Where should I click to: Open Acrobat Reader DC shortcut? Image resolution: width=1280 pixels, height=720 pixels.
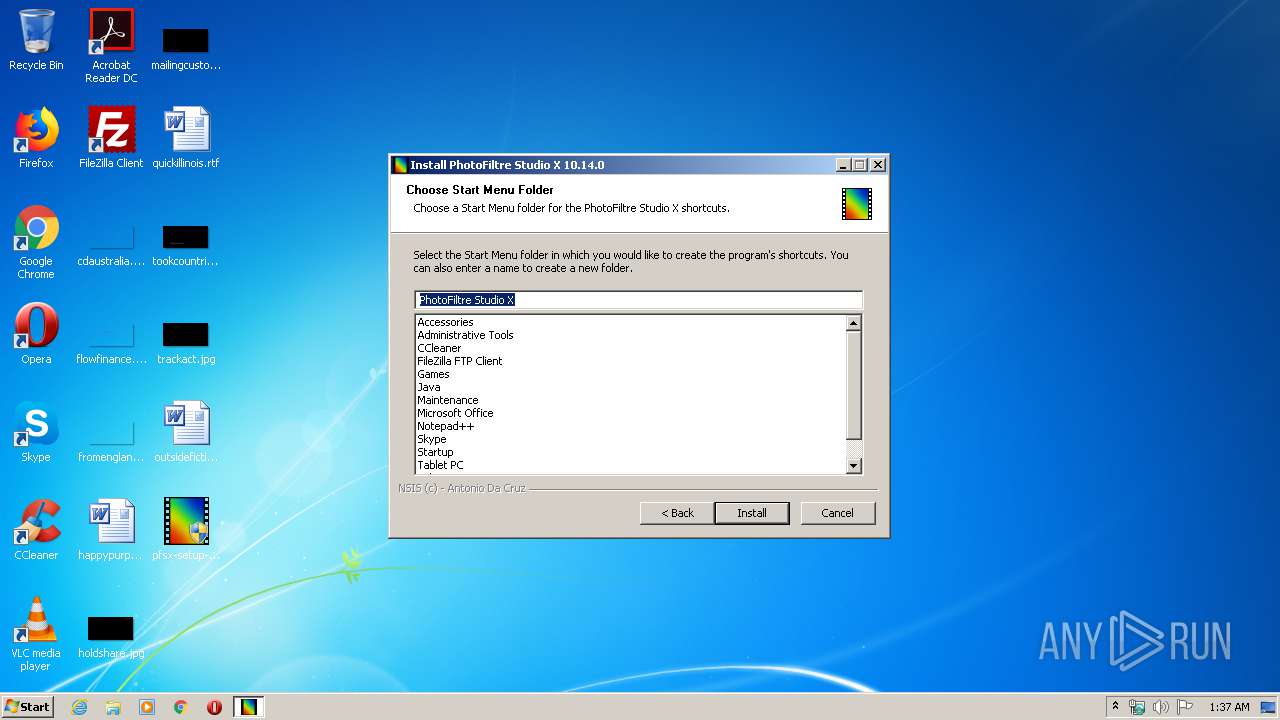tap(111, 46)
